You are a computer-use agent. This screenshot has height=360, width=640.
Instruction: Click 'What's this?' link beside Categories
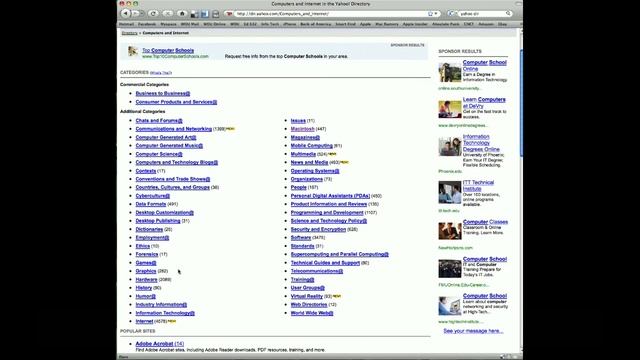pos(161,73)
